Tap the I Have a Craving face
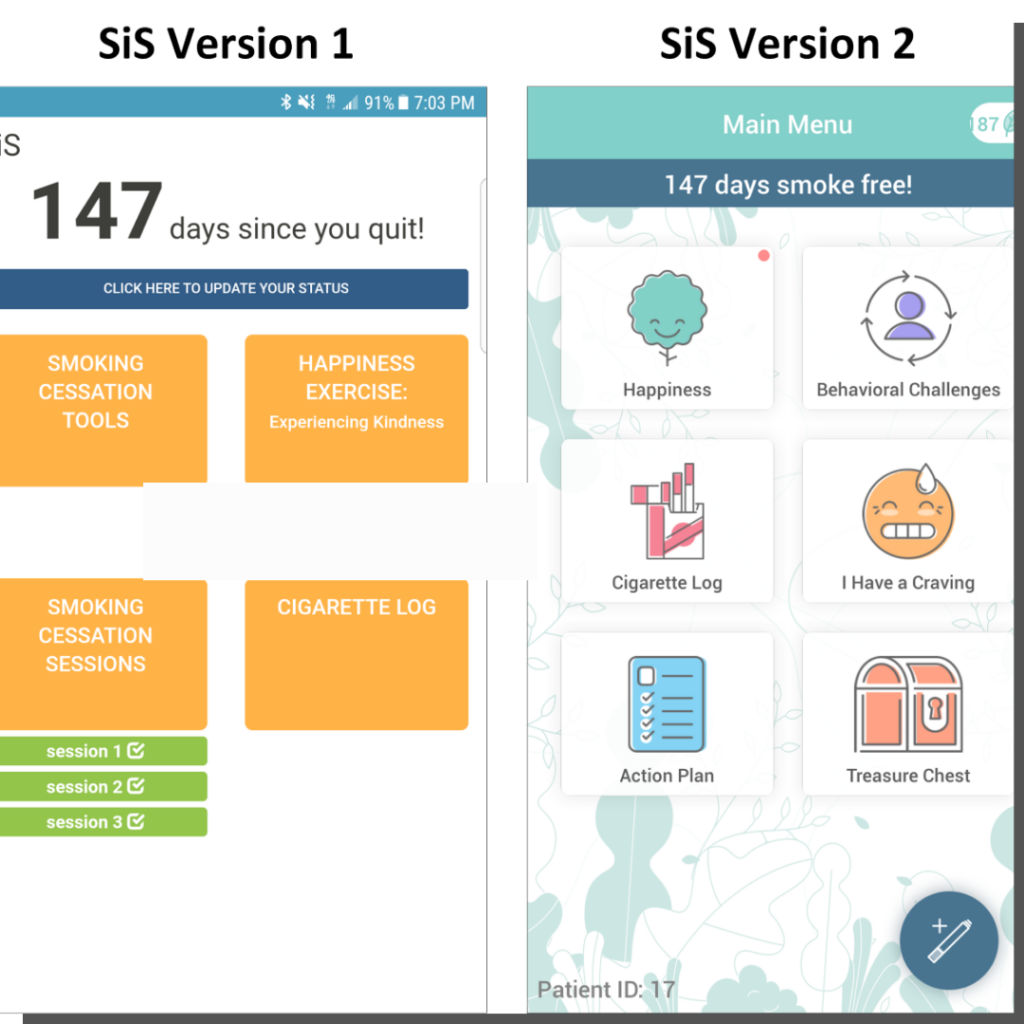The width and height of the screenshot is (1024, 1024). 908,511
